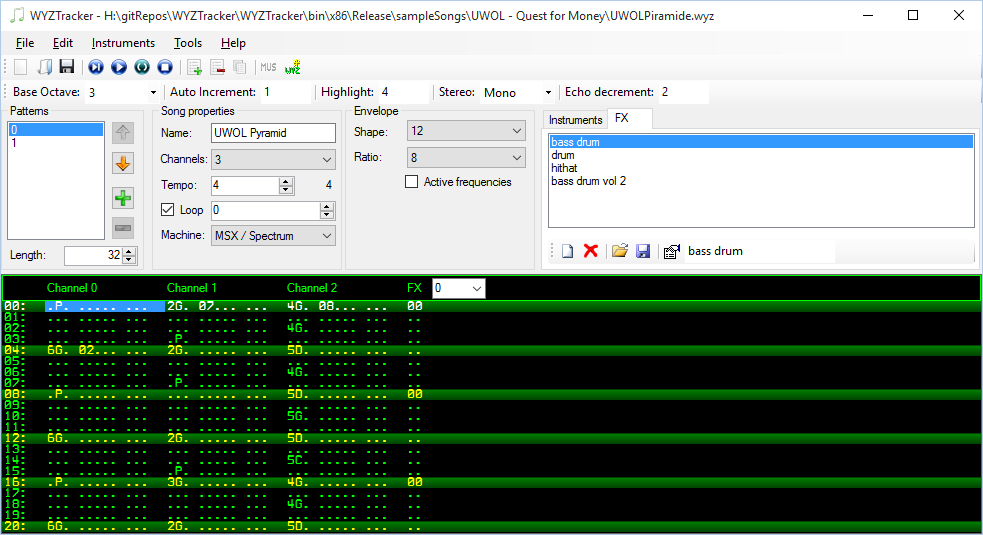Switch to the Instruments tab
The width and height of the screenshot is (983, 535).
click(x=575, y=120)
